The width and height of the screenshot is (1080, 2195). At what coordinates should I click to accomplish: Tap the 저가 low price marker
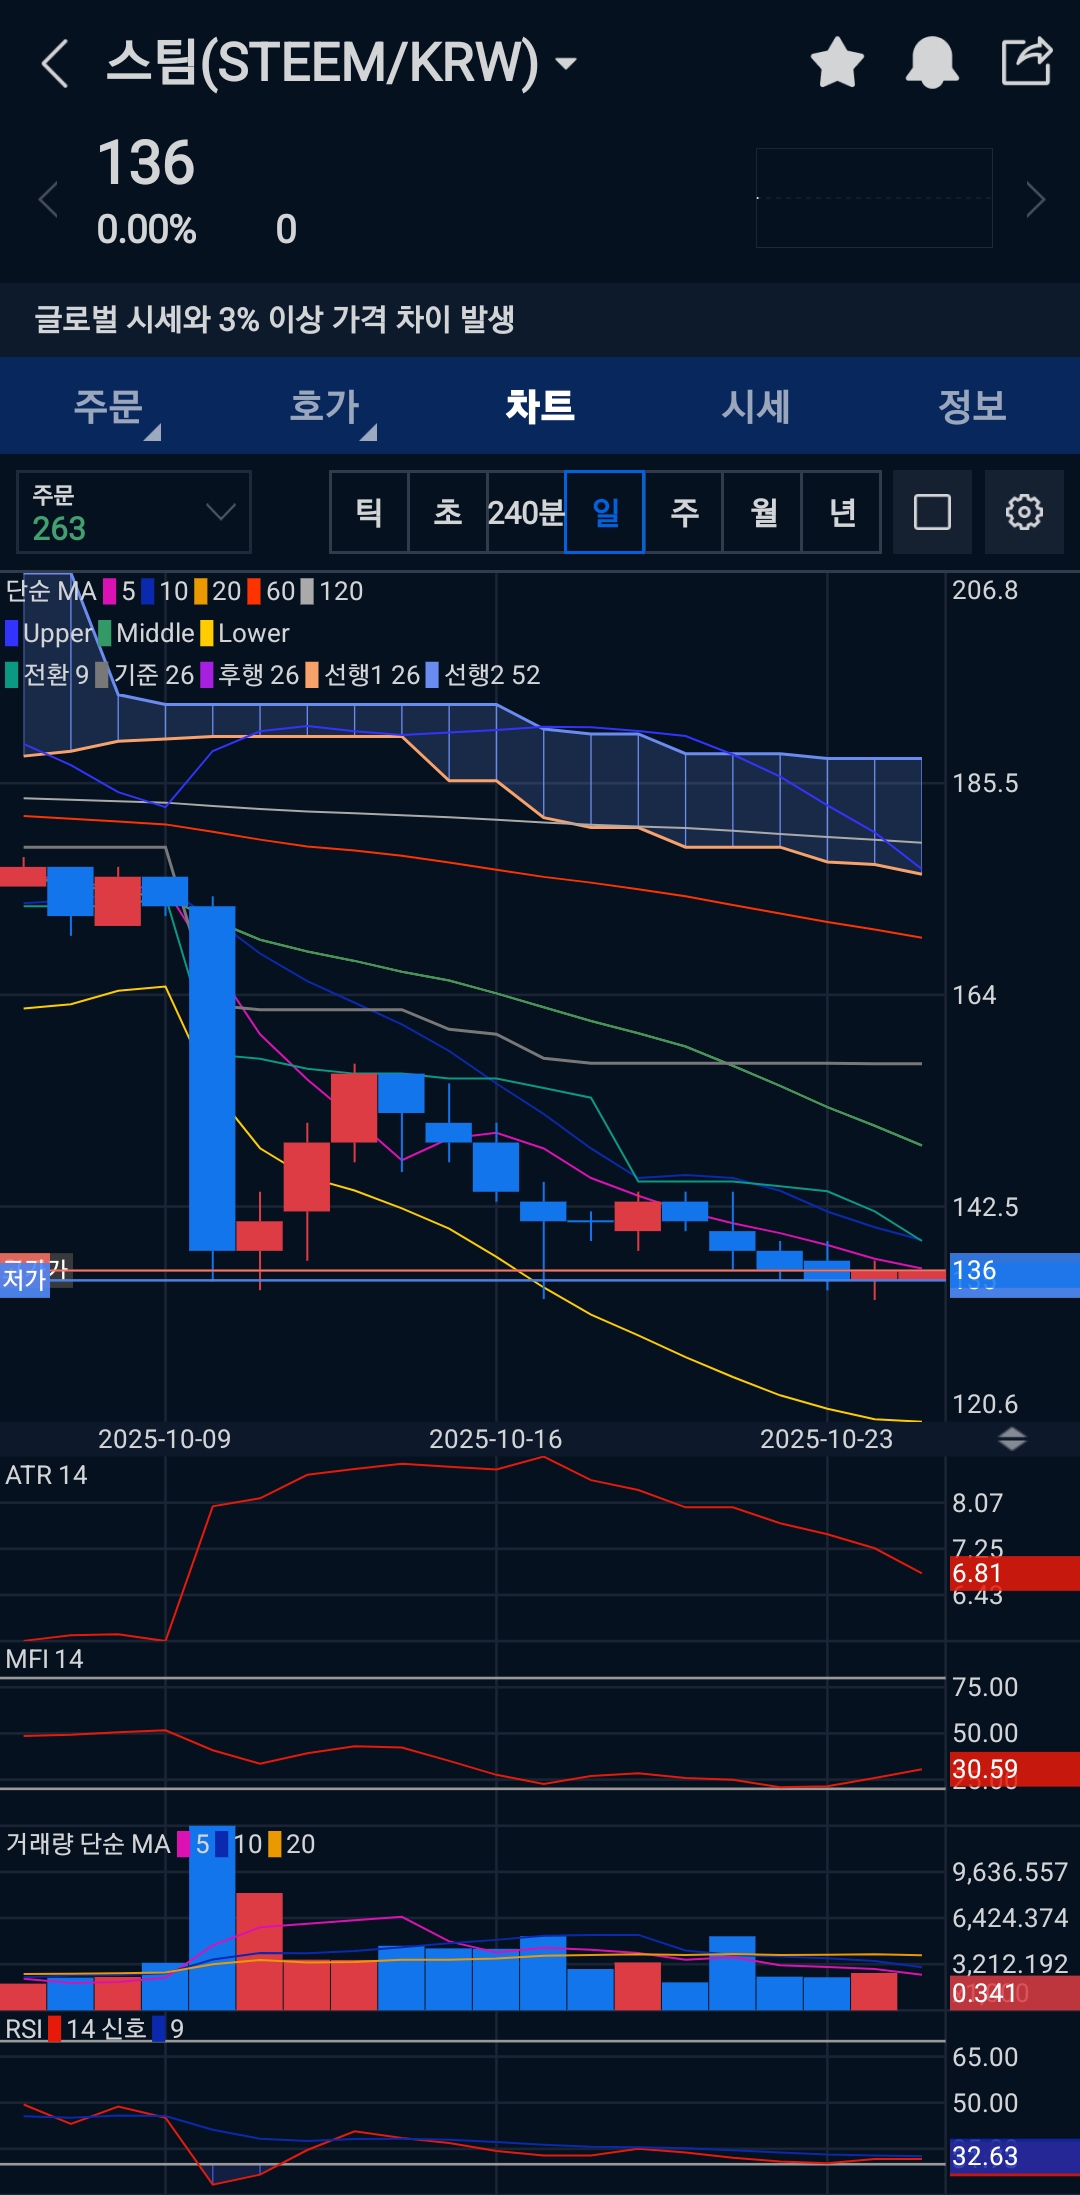(x=25, y=1280)
